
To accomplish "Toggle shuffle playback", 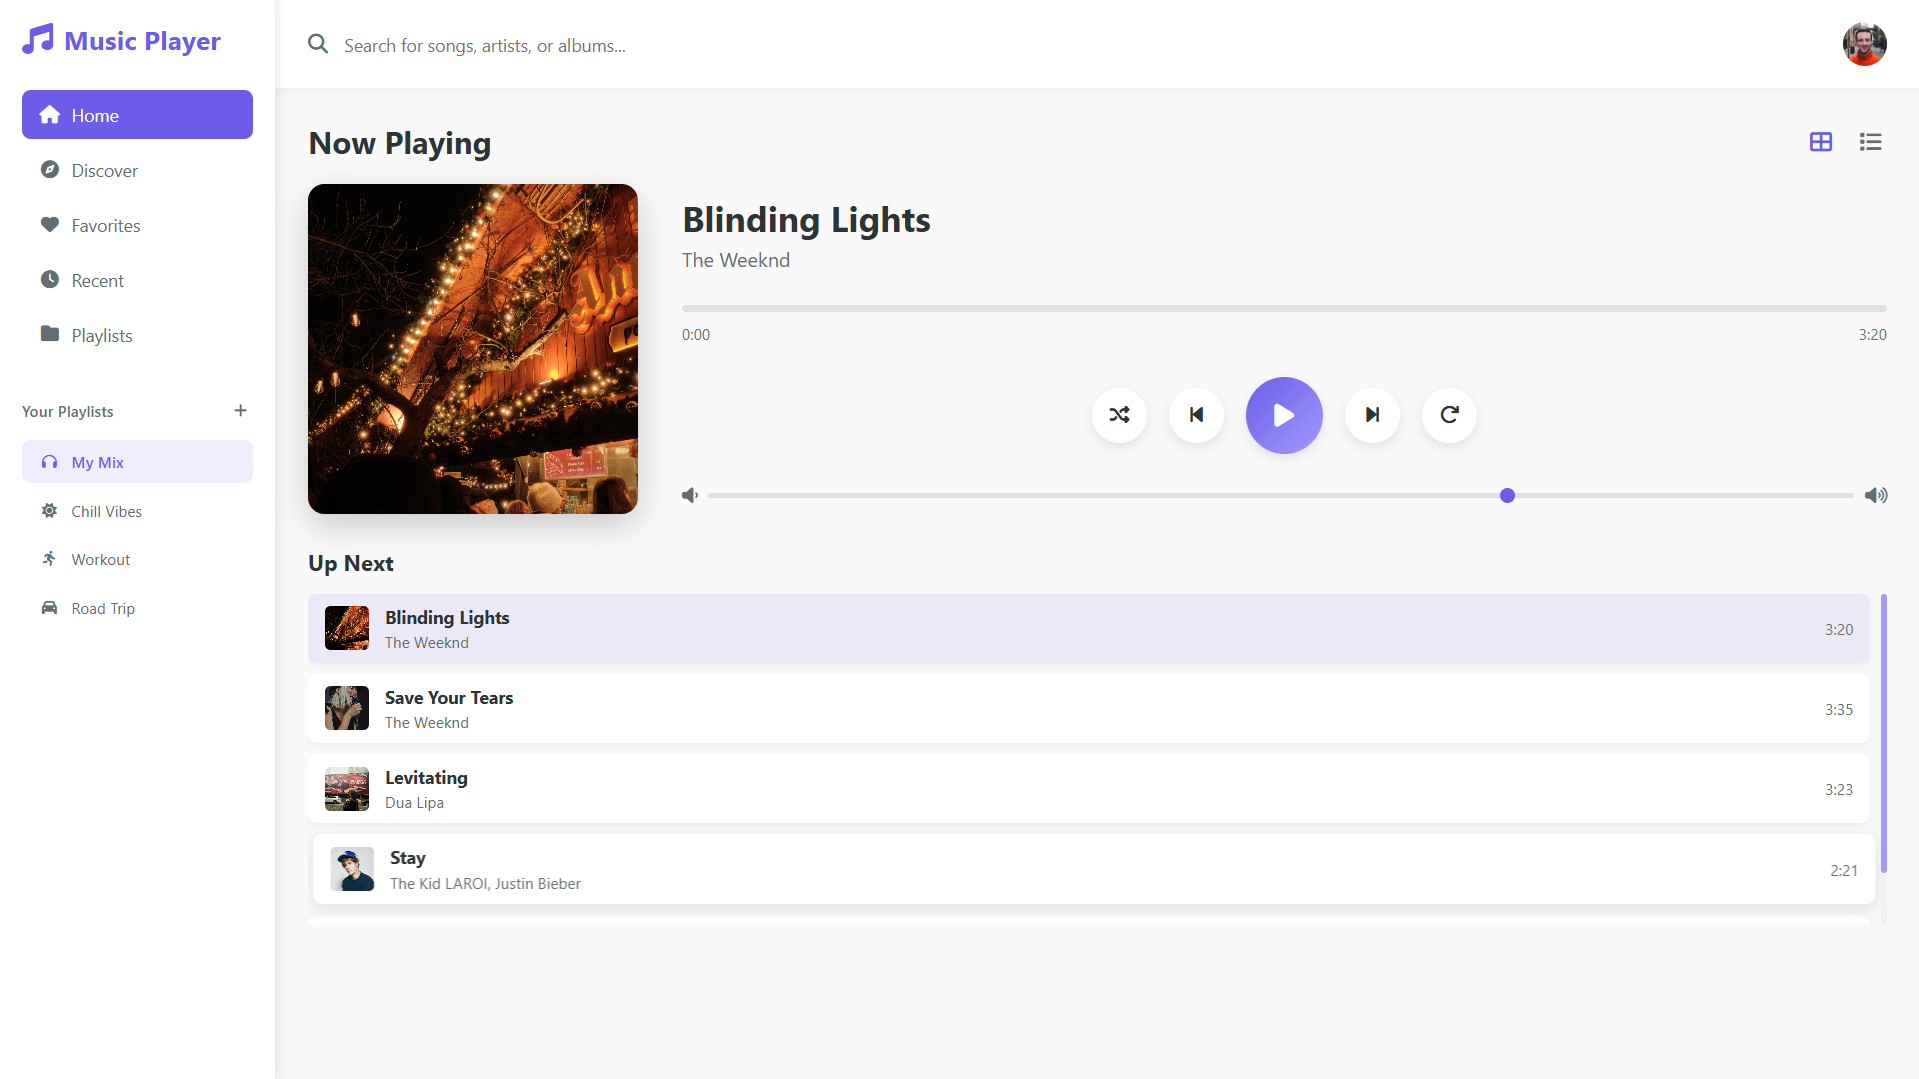I will 1119,415.
